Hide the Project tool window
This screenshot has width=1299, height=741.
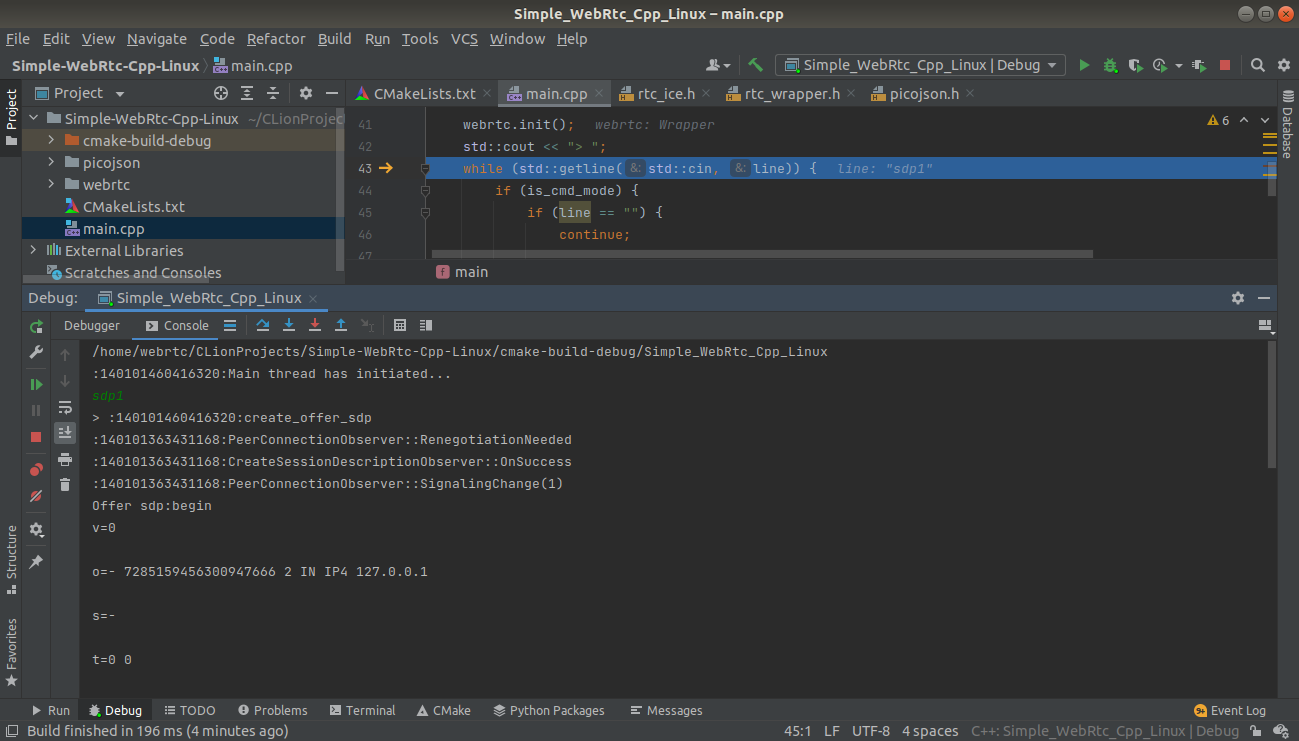click(x=332, y=93)
